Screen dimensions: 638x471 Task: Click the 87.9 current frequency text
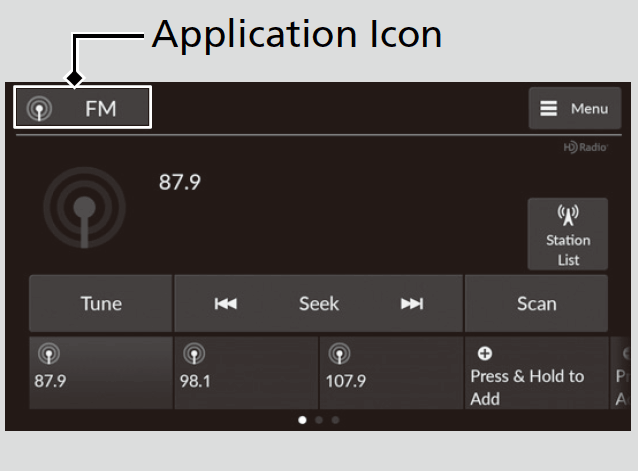[179, 182]
